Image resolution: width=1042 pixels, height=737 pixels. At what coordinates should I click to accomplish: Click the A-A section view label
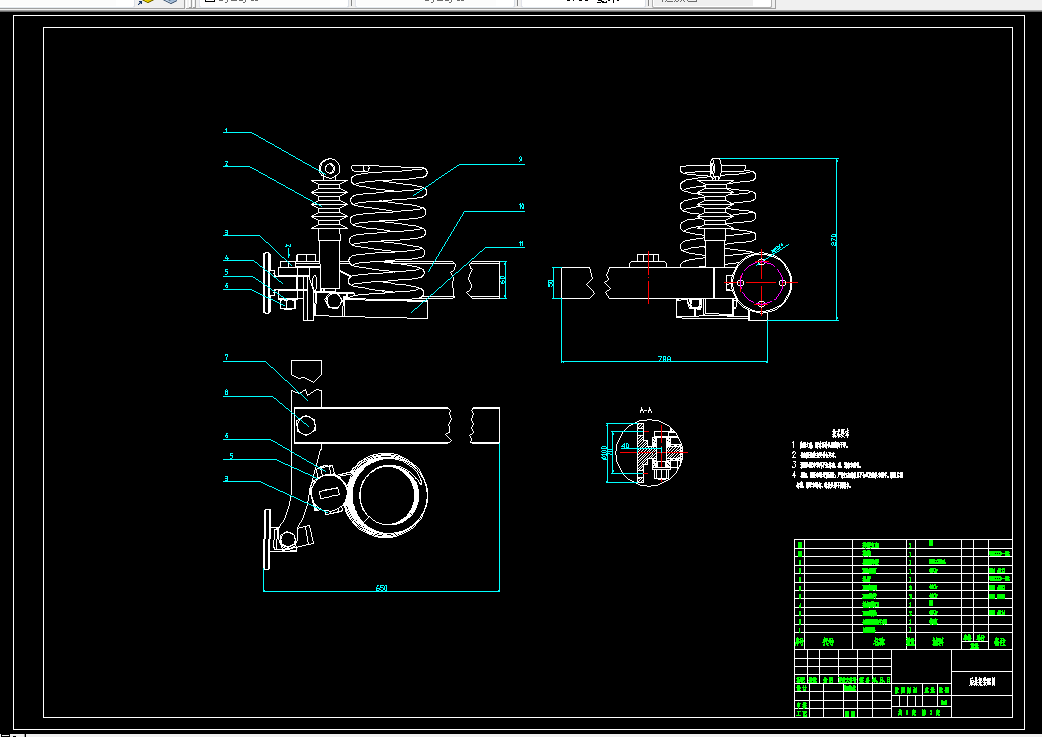pos(645,411)
